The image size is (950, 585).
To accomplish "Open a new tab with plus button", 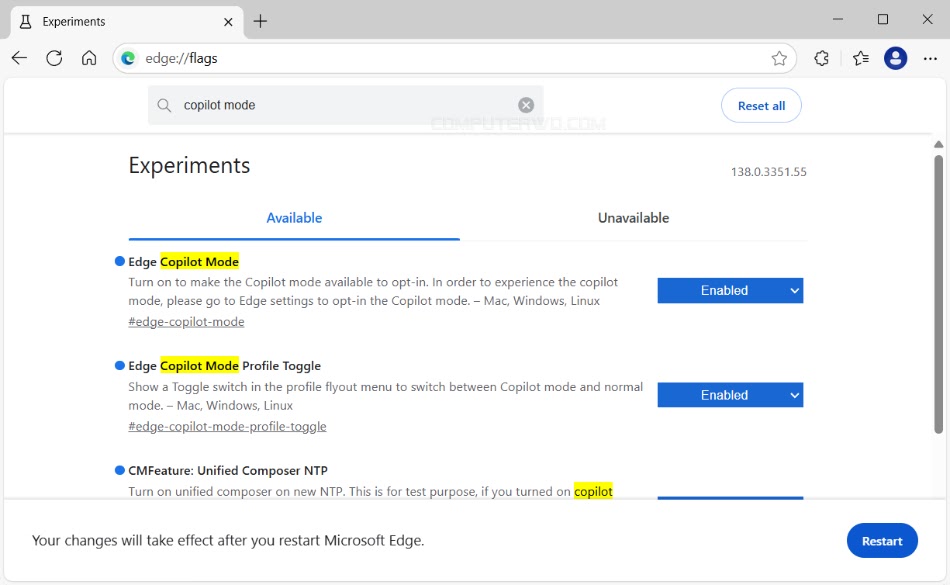I will tap(261, 21).
